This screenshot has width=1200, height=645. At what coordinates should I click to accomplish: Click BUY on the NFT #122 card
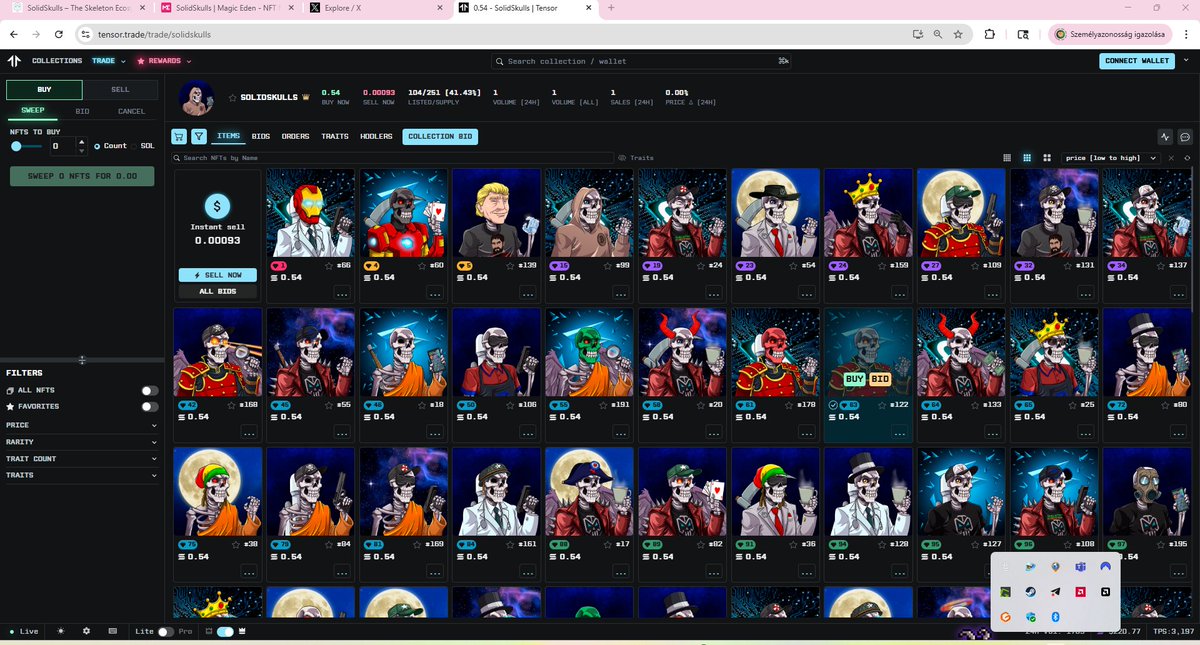coord(854,379)
